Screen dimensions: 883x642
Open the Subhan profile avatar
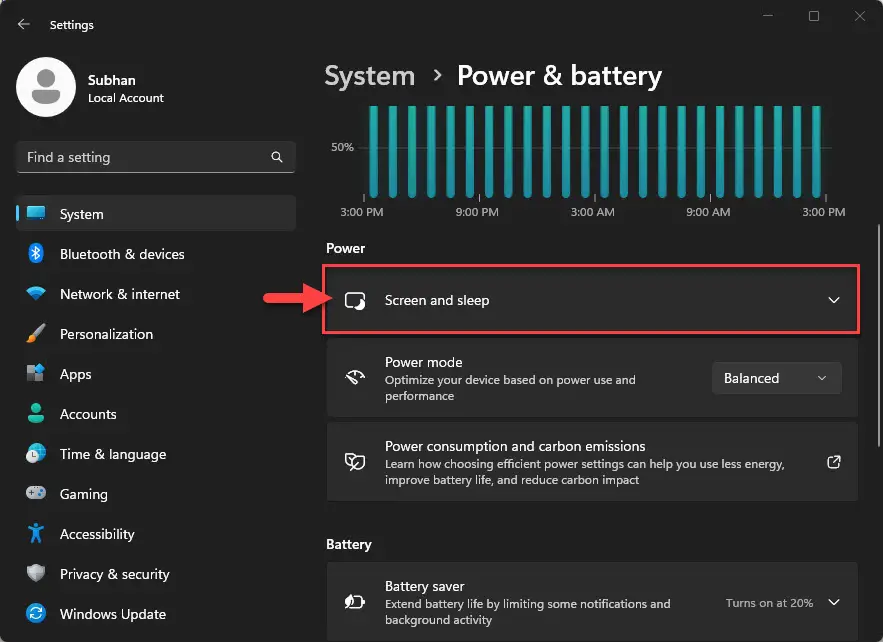[46, 87]
